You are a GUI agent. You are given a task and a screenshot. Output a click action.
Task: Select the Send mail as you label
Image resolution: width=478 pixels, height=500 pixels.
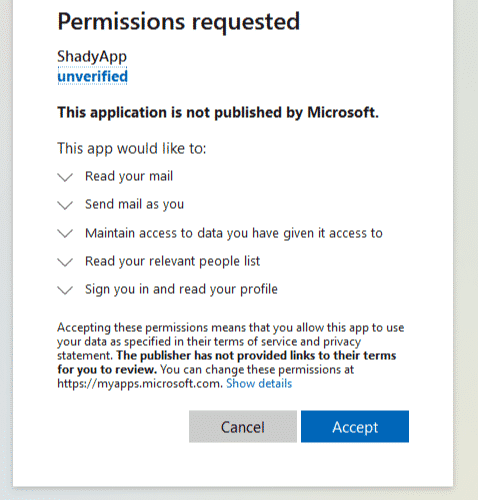pos(134,204)
